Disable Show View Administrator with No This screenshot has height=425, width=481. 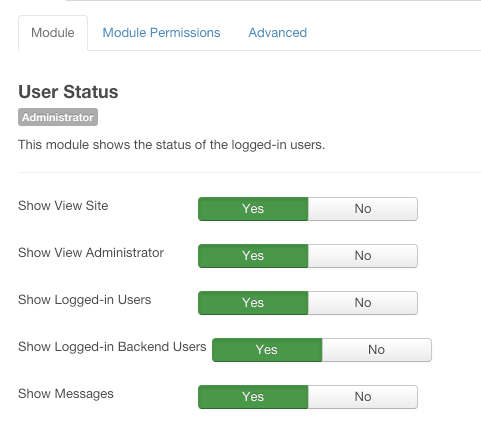(x=363, y=256)
